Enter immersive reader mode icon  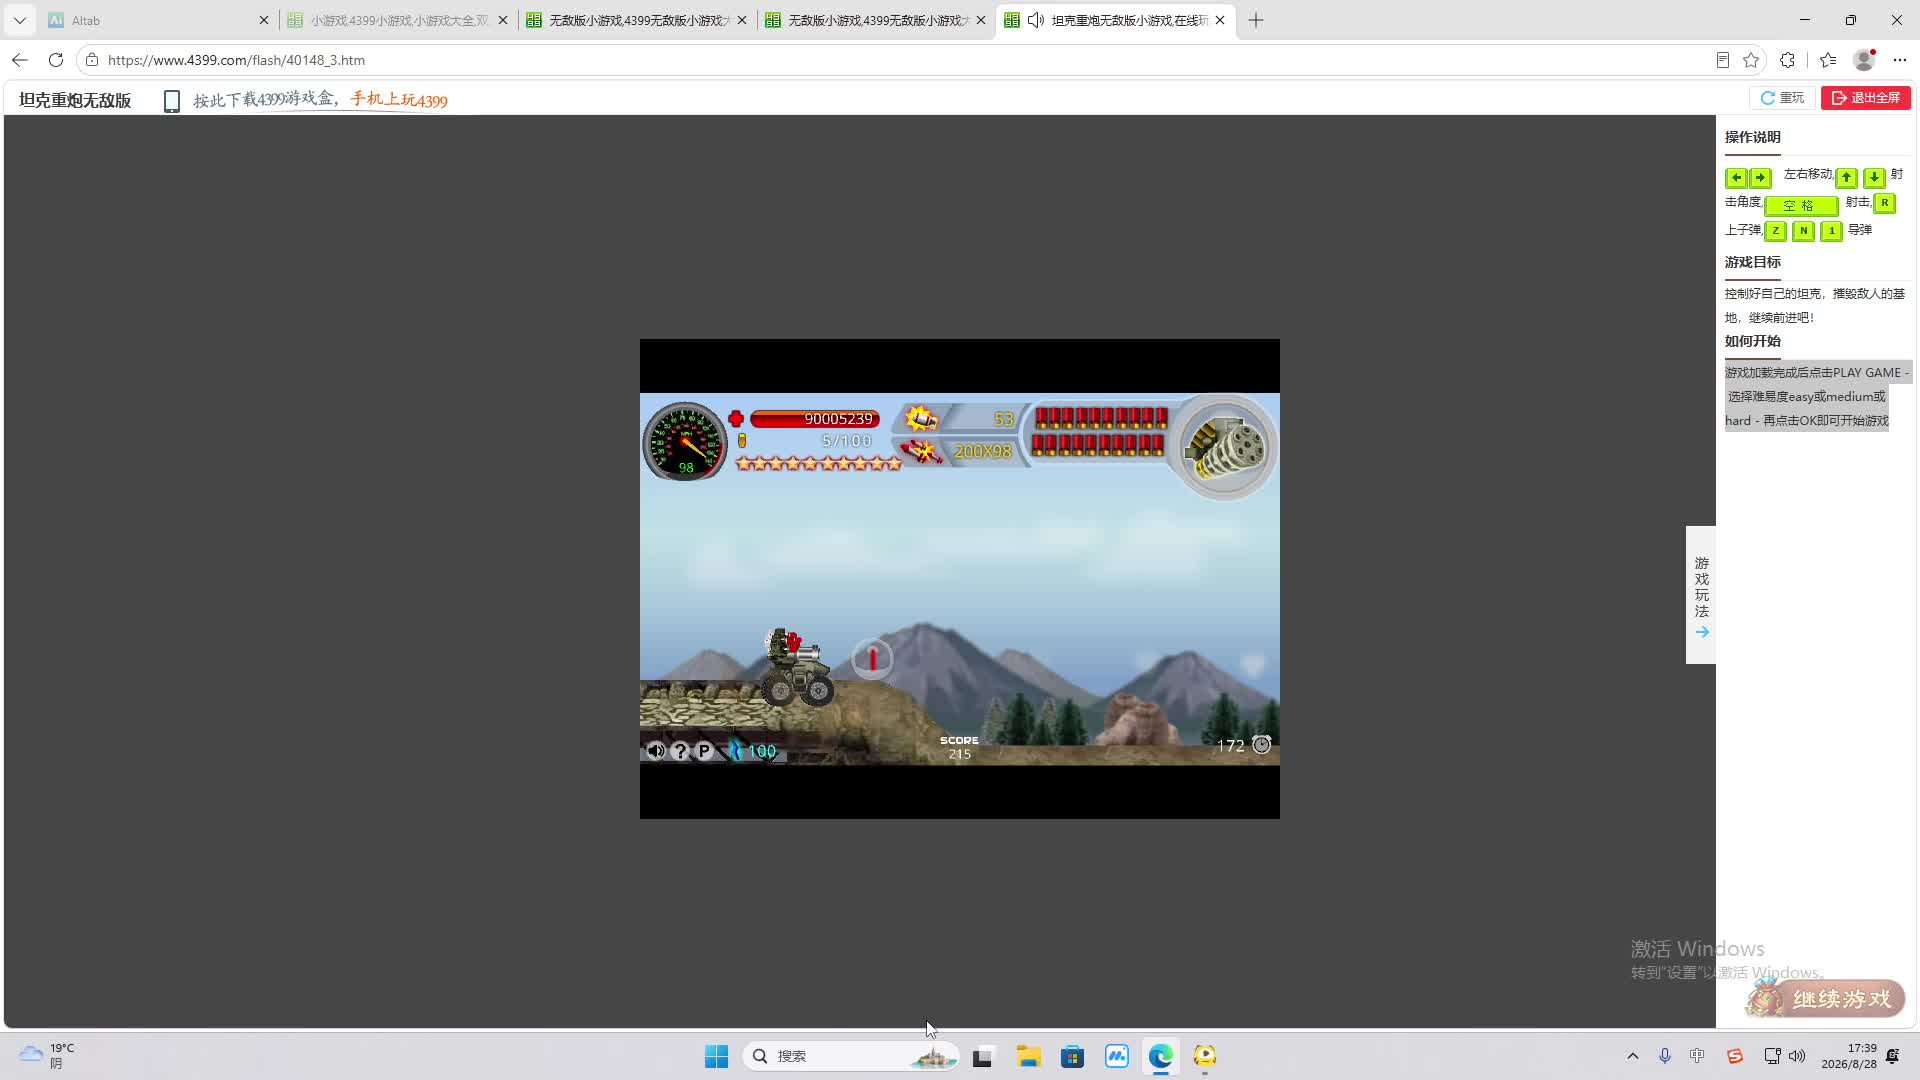pos(1722,60)
